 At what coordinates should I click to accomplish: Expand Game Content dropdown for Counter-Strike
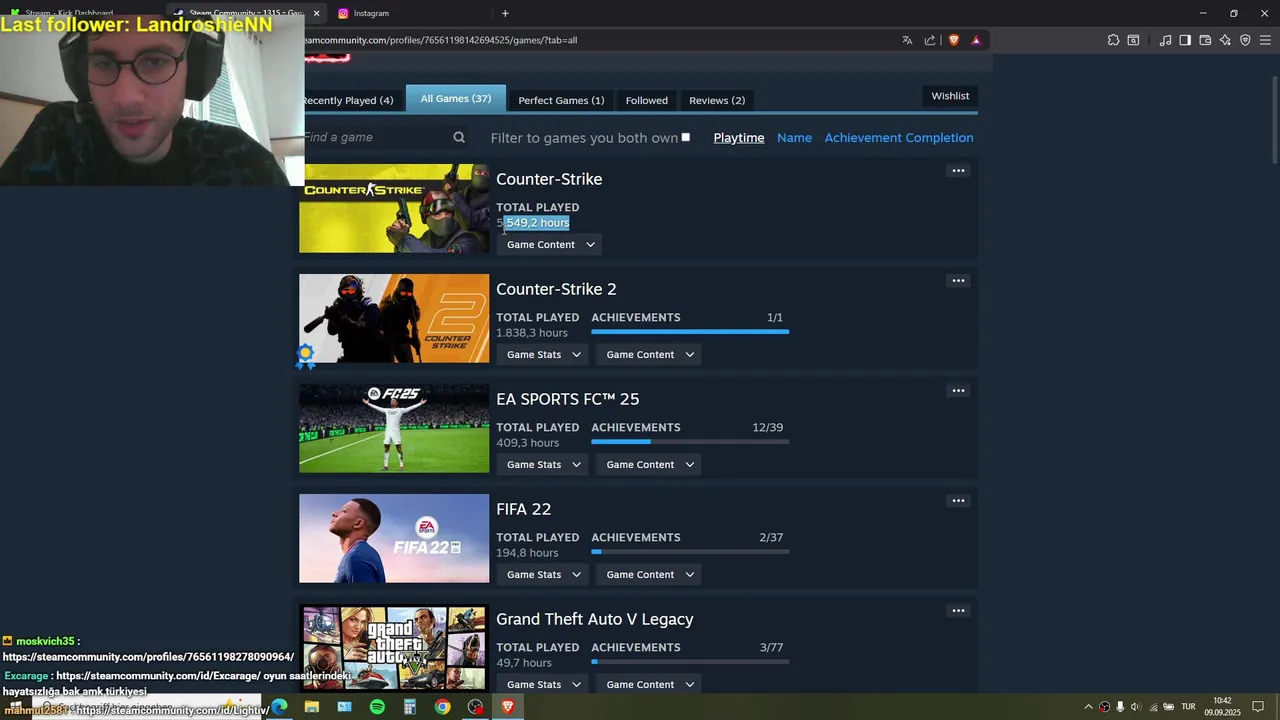pyautogui.click(x=550, y=244)
